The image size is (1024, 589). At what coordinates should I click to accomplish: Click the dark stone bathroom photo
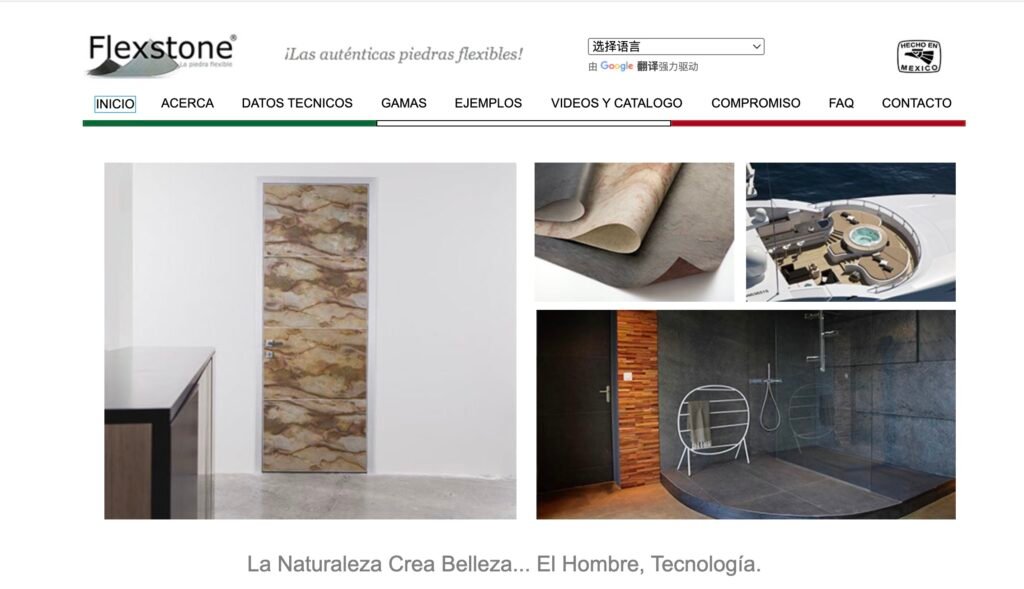[x=746, y=415]
